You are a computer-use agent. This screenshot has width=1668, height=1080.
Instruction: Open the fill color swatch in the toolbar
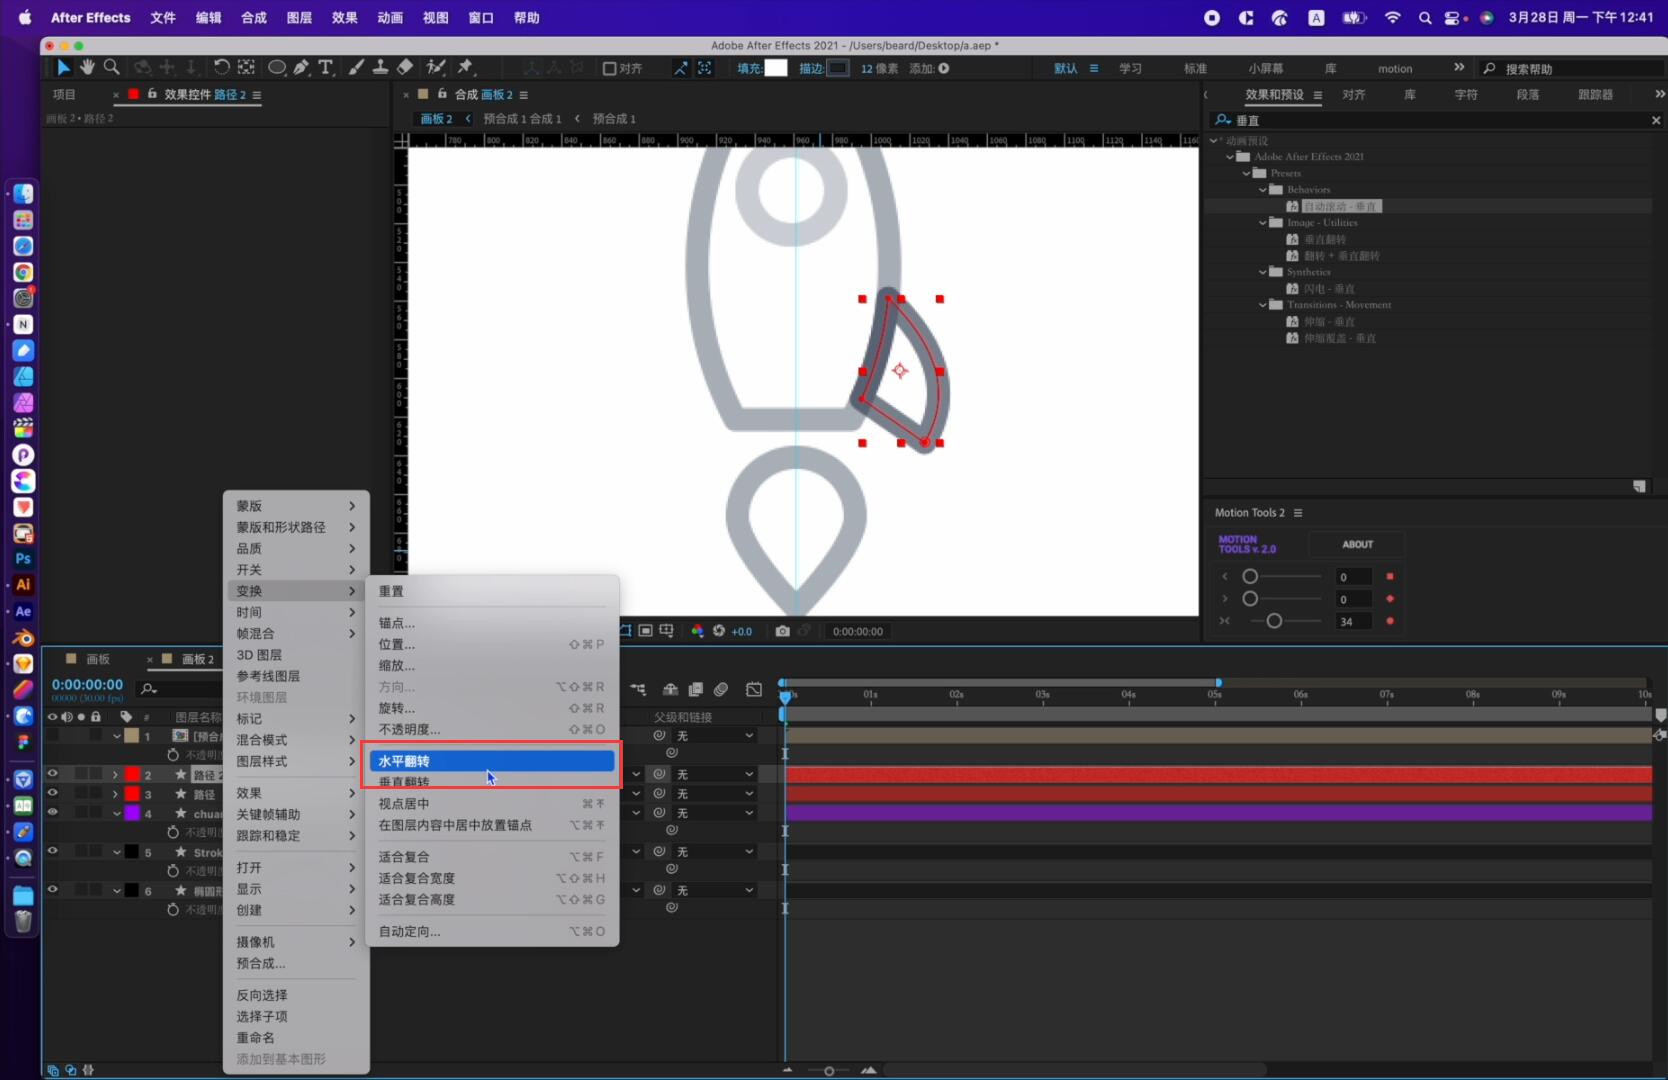tap(776, 68)
